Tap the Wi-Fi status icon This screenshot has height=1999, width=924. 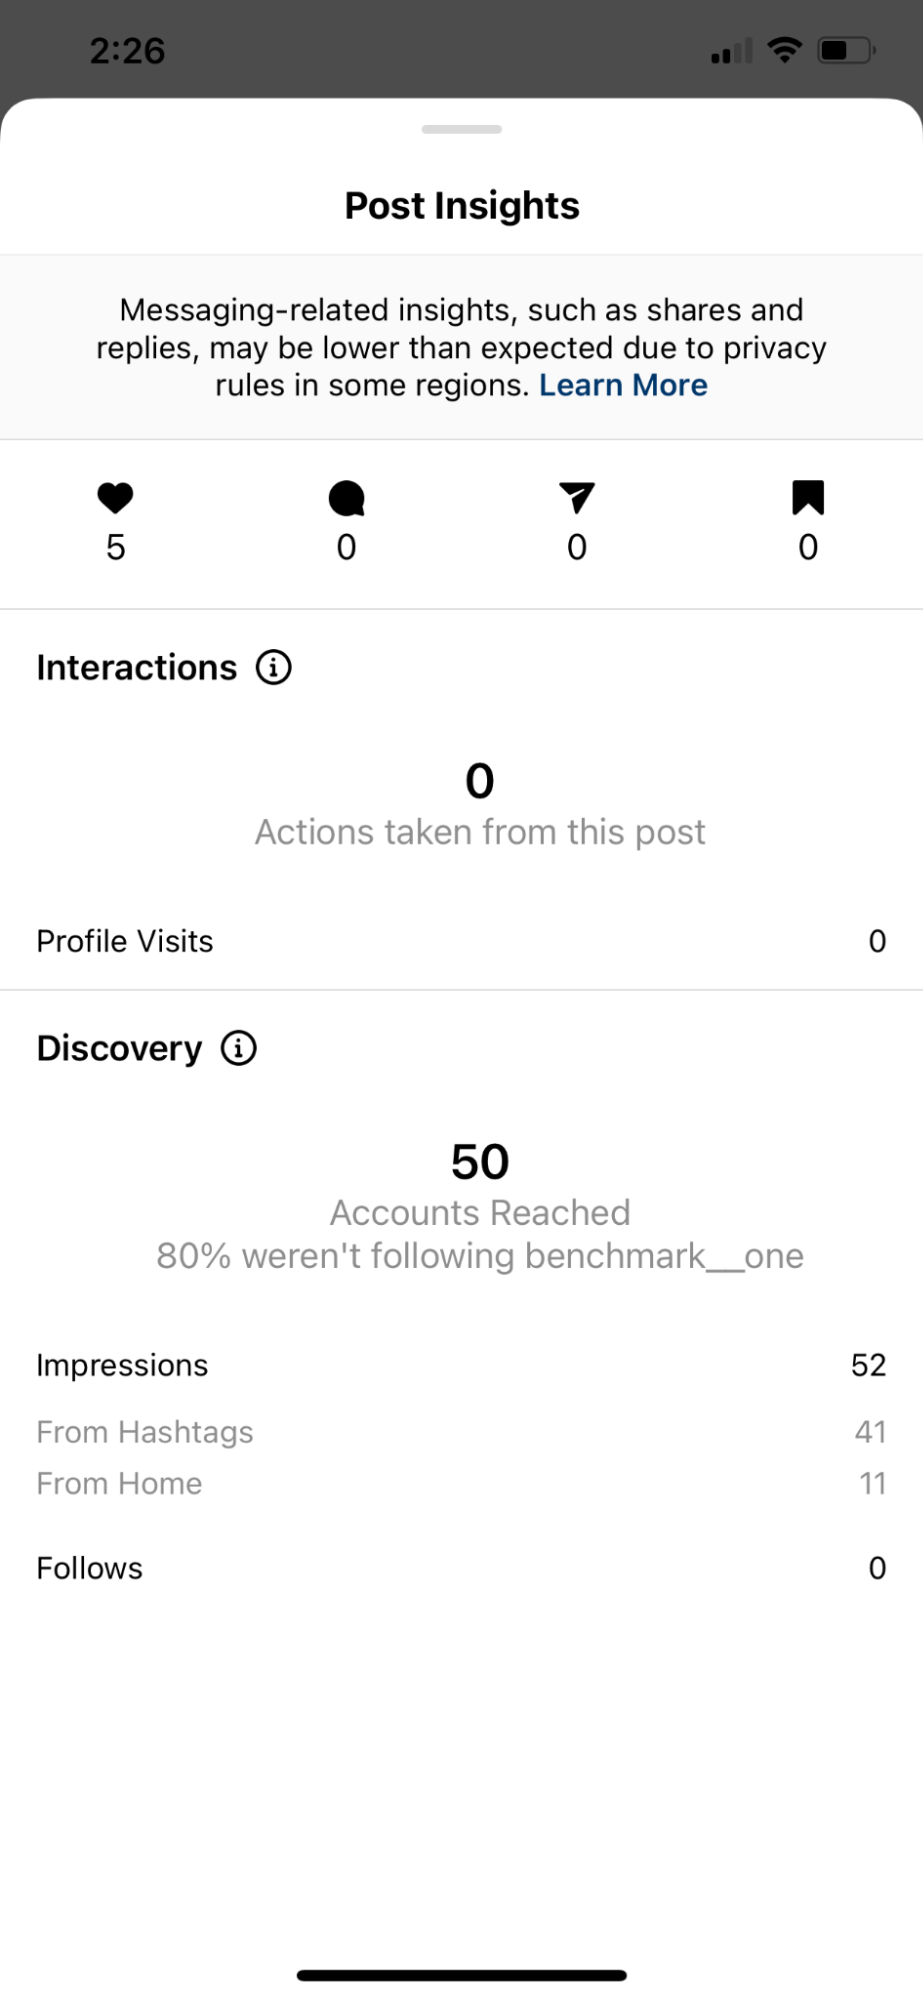[x=785, y=50]
